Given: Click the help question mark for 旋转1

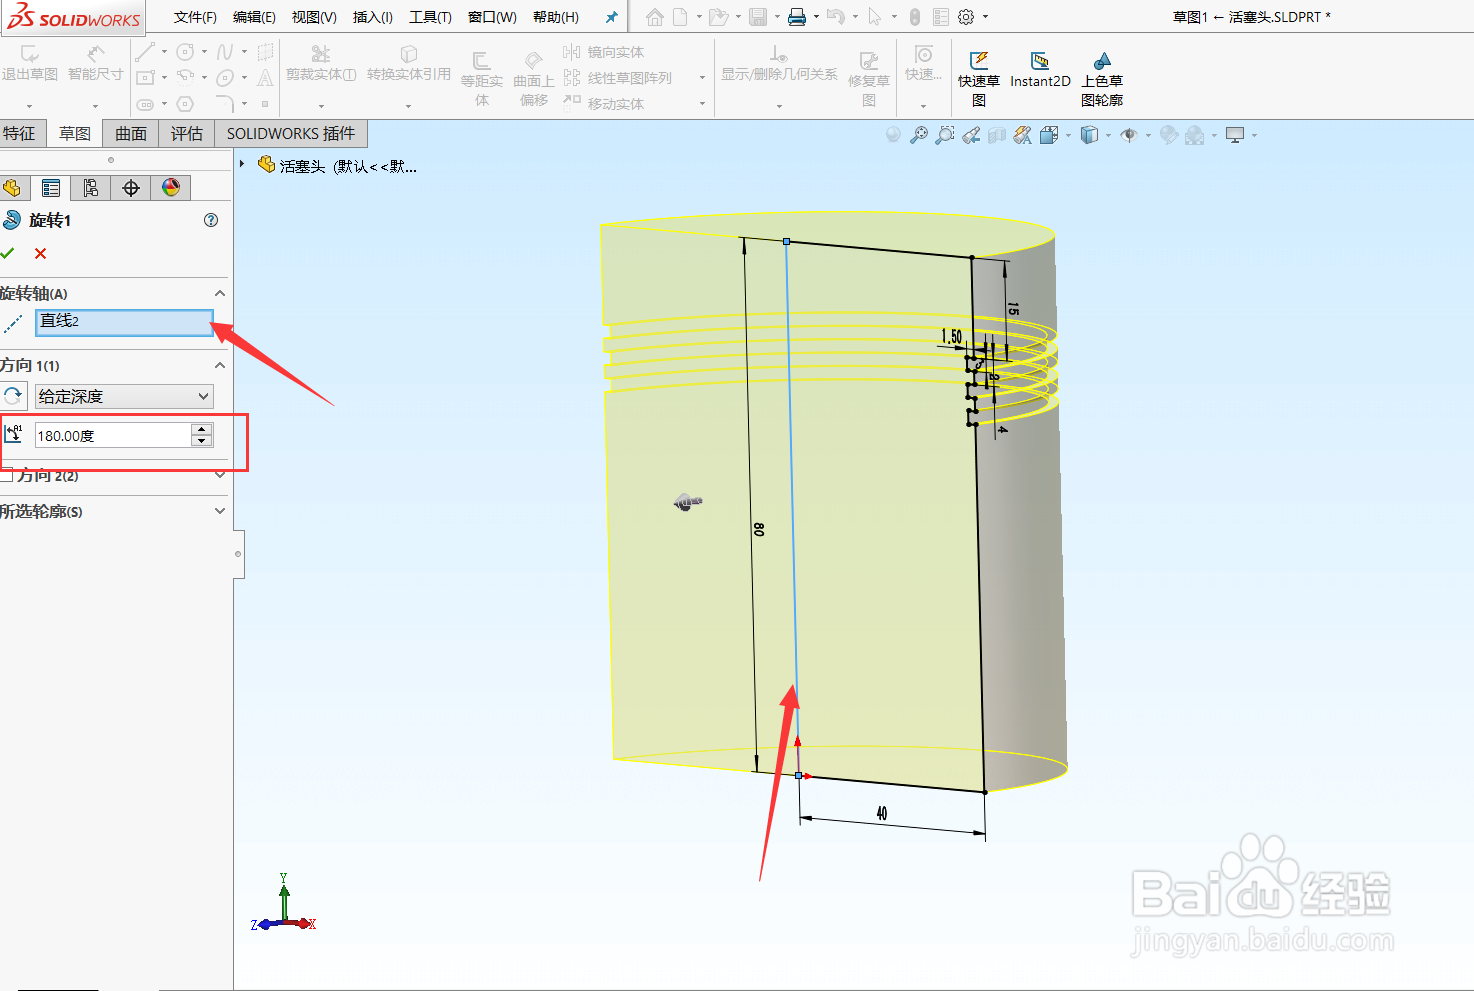Looking at the screenshot, I should pyautogui.click(x=210, y=220).
